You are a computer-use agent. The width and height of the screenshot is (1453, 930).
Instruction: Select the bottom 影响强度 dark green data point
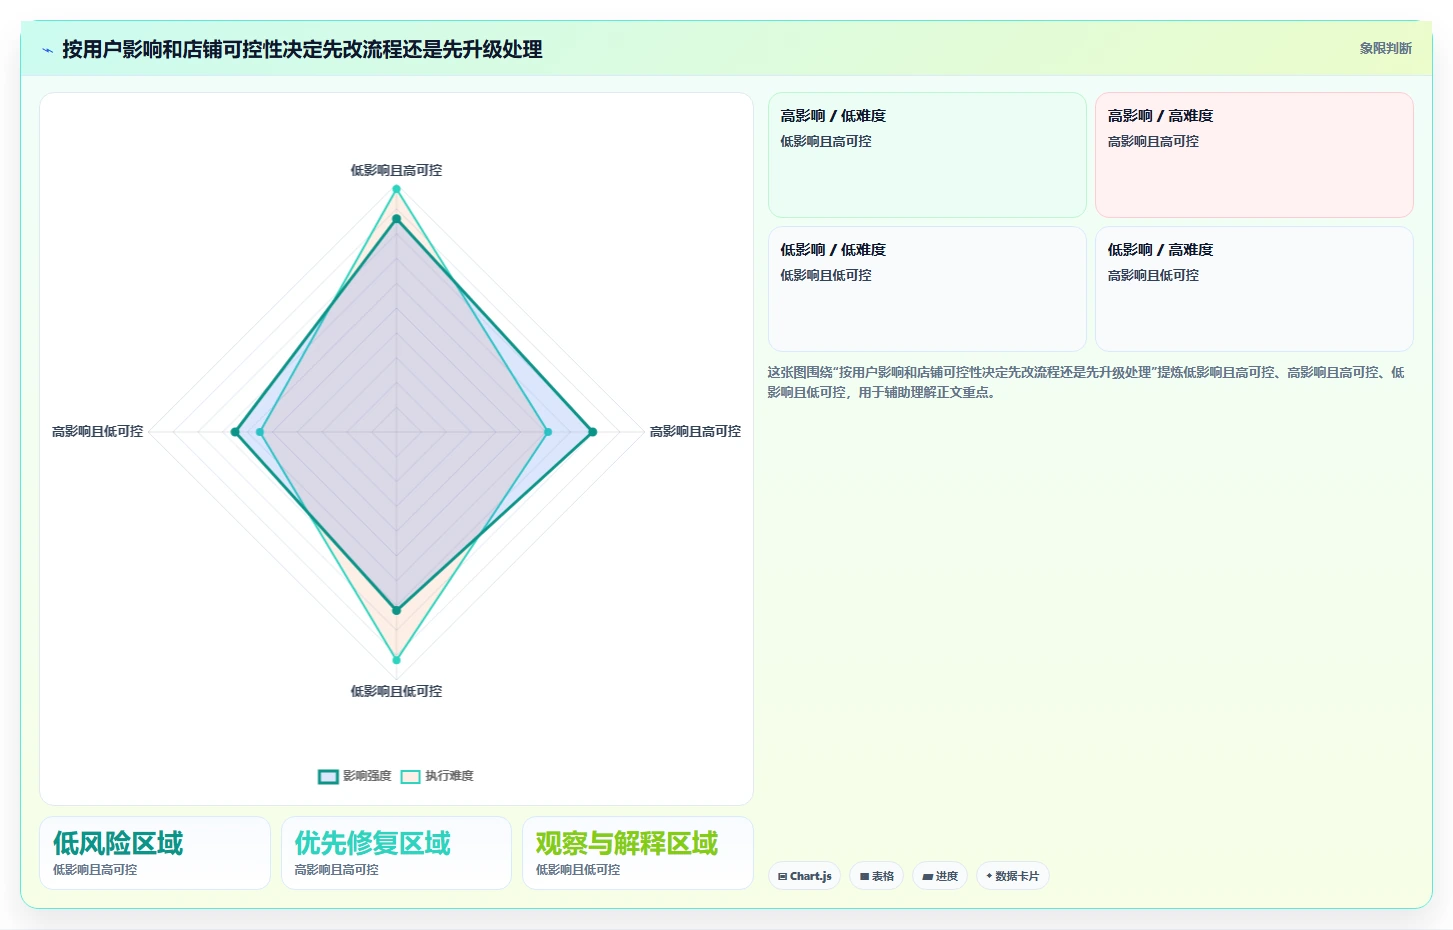396,610
